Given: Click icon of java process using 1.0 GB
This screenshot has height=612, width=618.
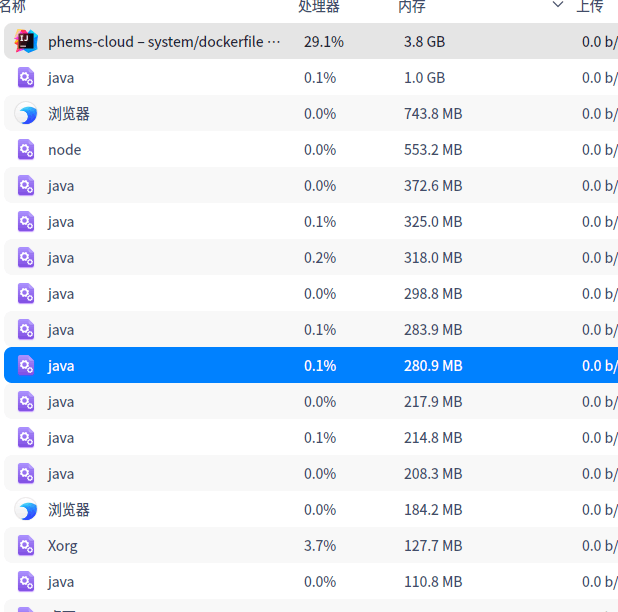Looking at the screenshot, I should click(26, 78).
